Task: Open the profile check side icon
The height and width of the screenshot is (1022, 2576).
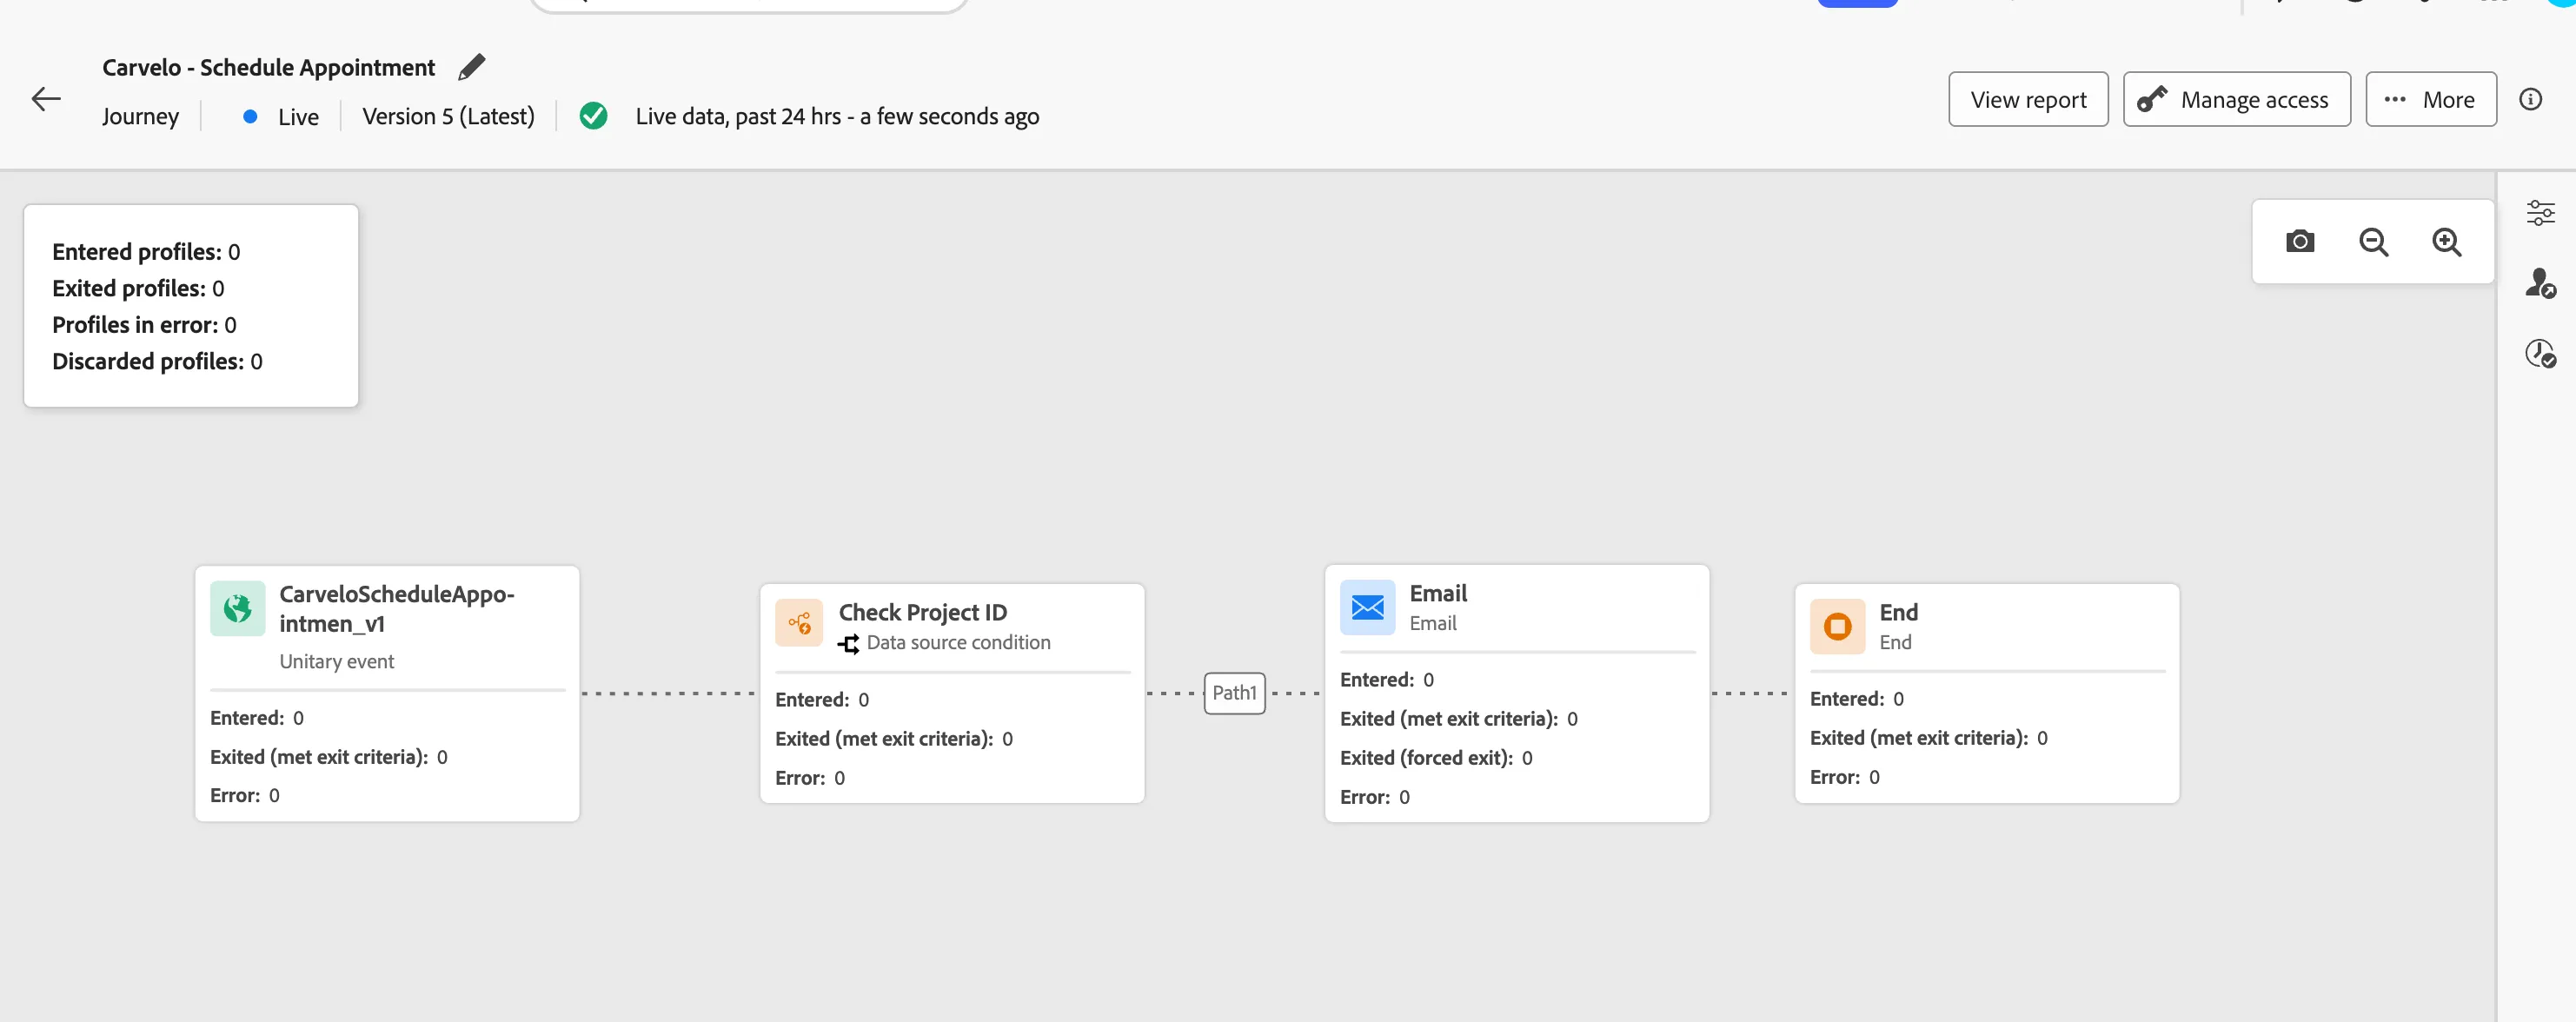Action: 2540,283
